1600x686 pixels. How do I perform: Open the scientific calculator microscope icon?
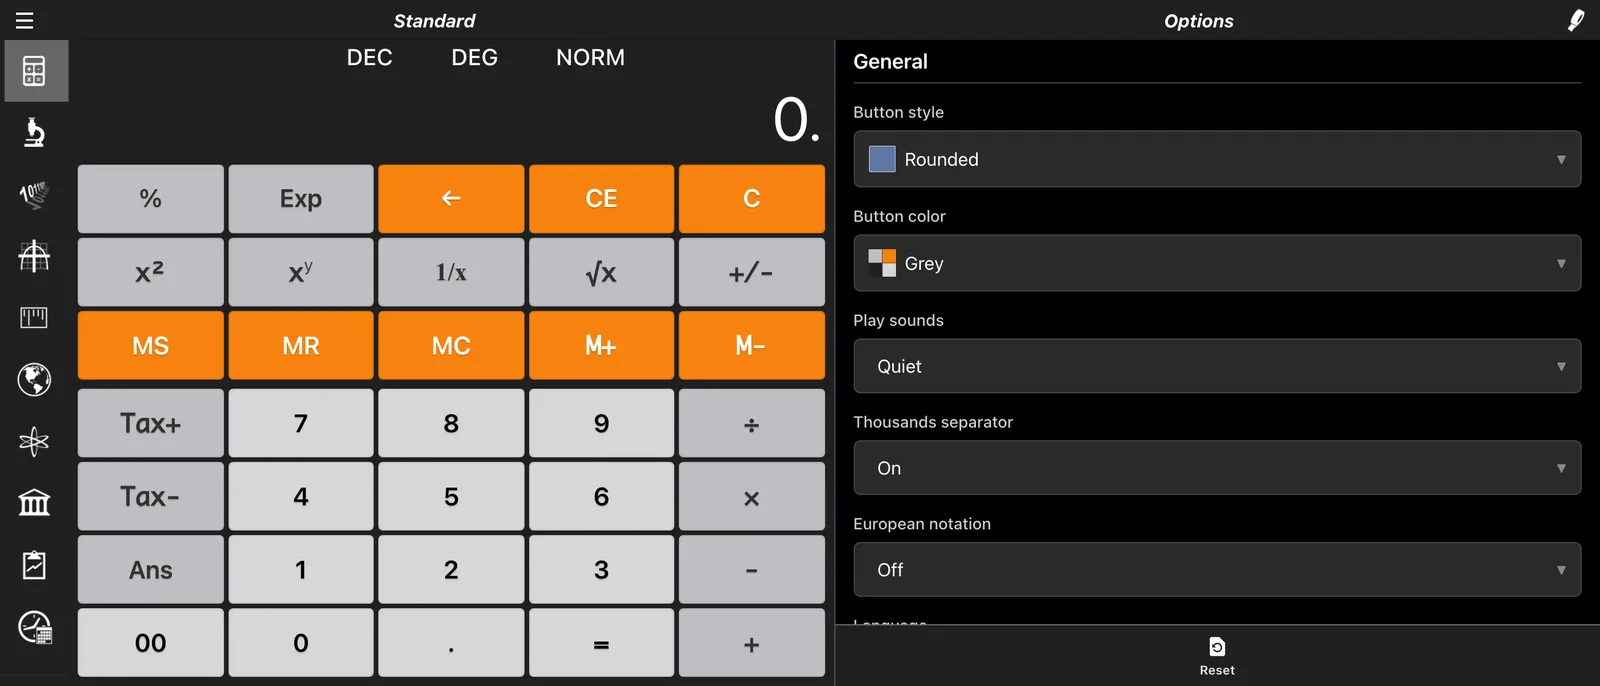pos(34,132)
